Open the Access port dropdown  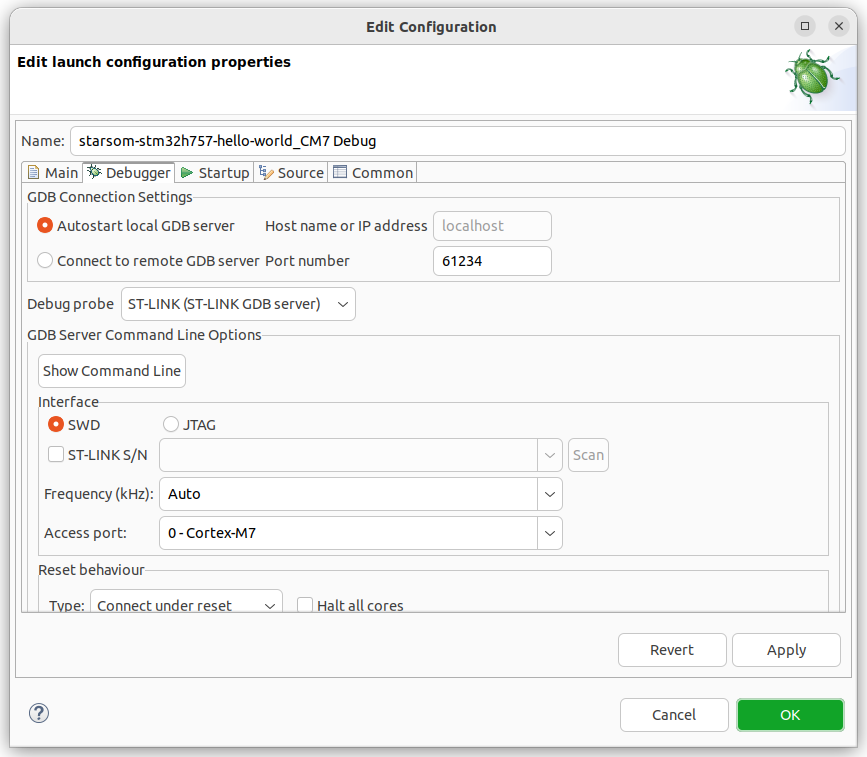[549, 534]
